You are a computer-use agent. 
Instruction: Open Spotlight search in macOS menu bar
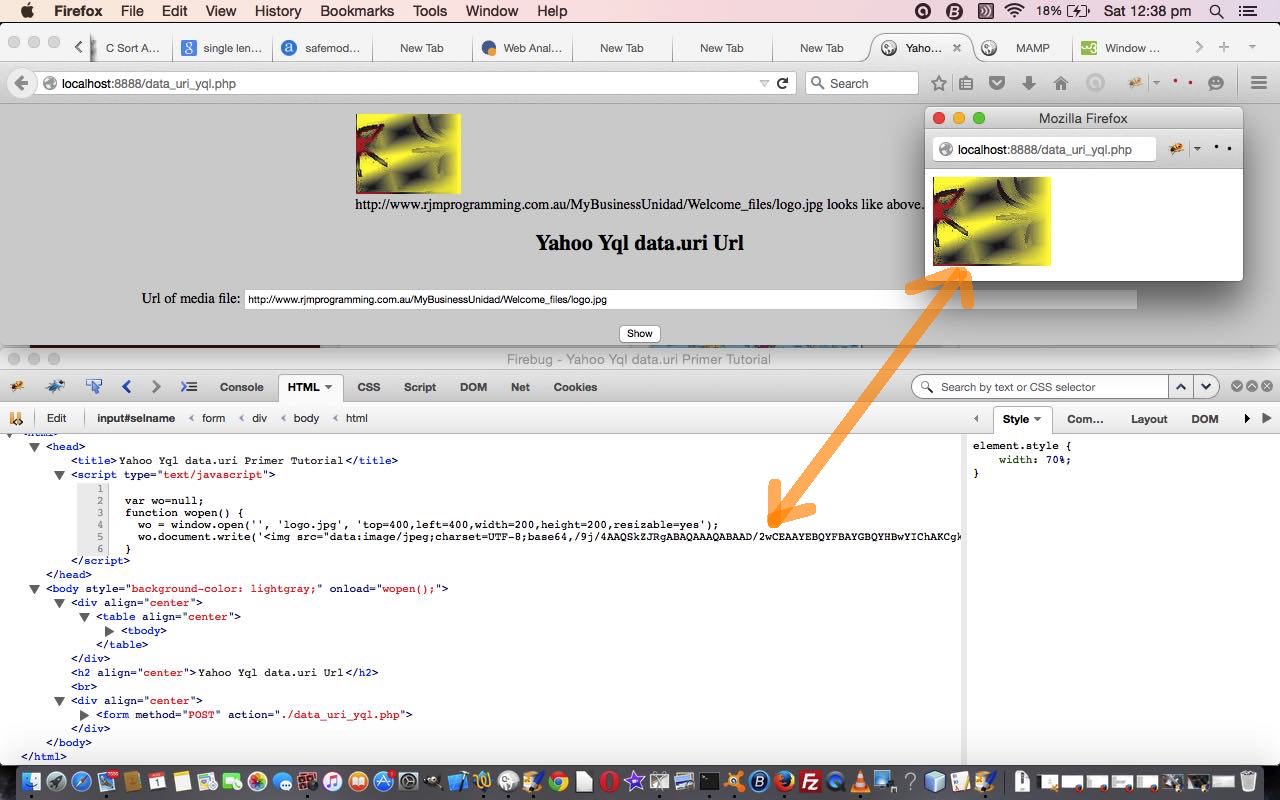click(1217, 11)
